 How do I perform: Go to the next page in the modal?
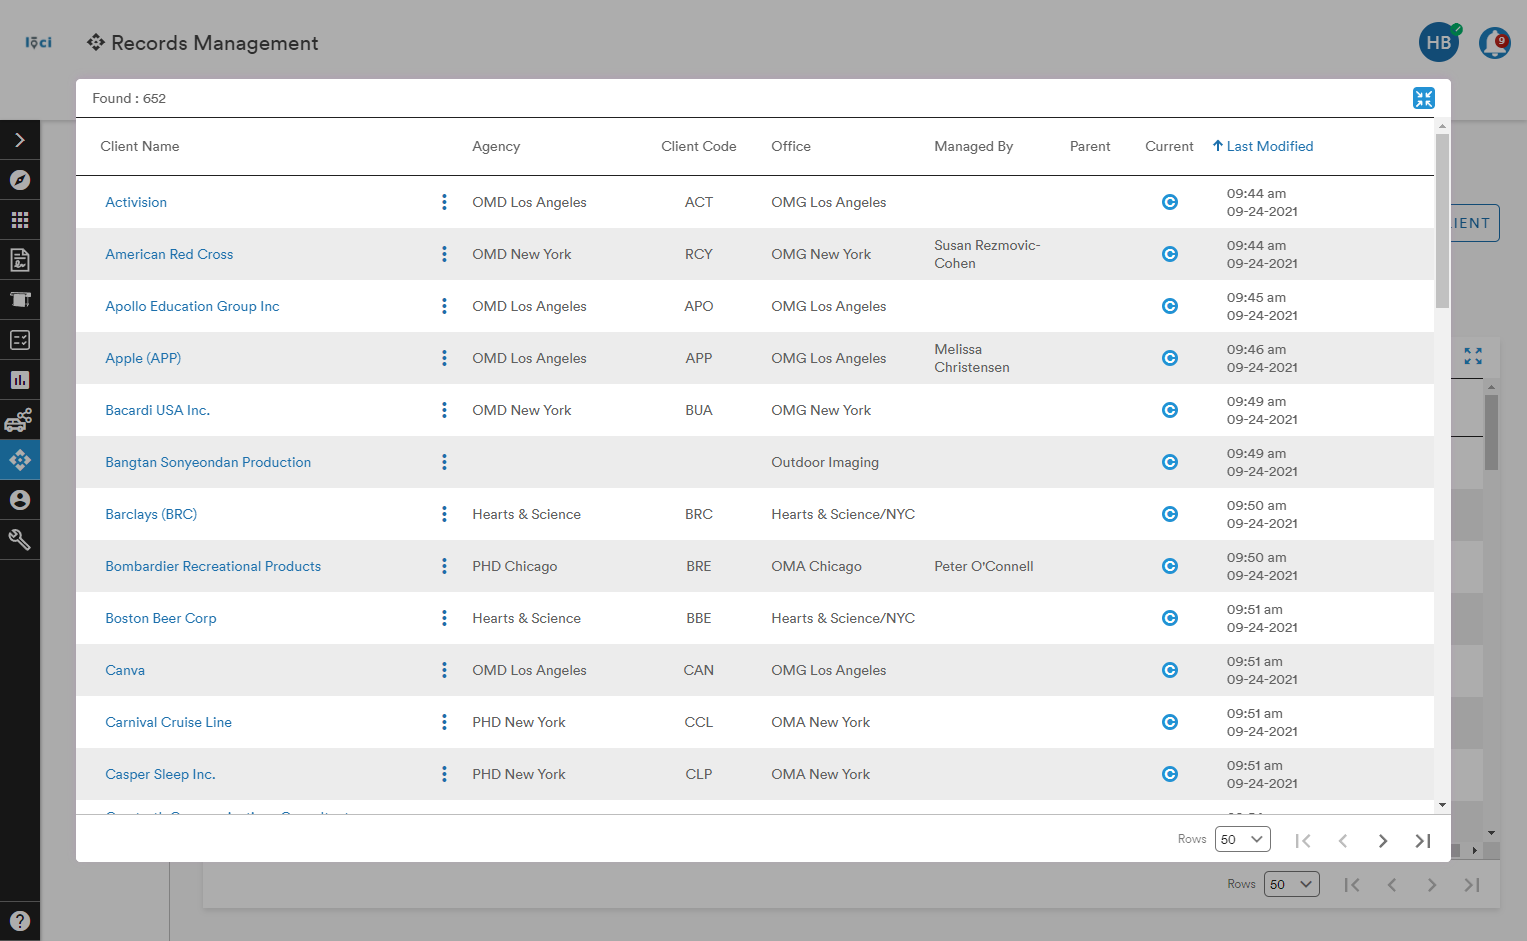coord(1383,841)
